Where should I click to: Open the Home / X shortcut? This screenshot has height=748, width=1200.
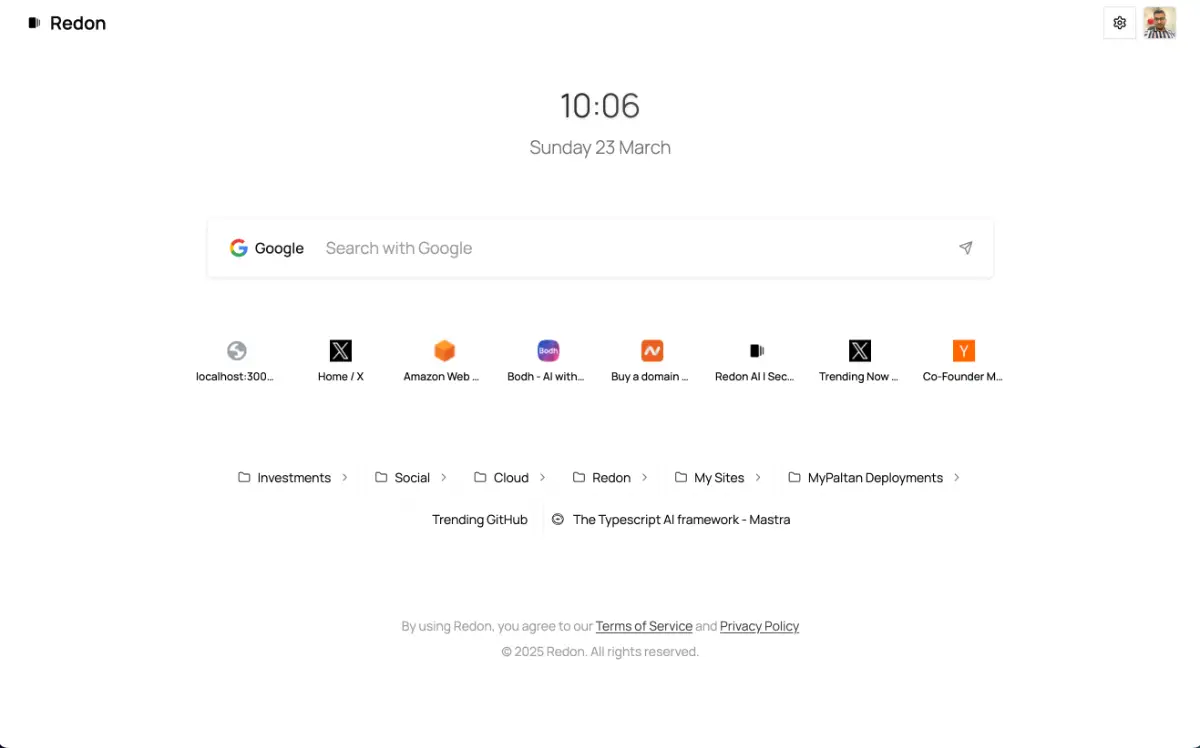click(340, 361)
